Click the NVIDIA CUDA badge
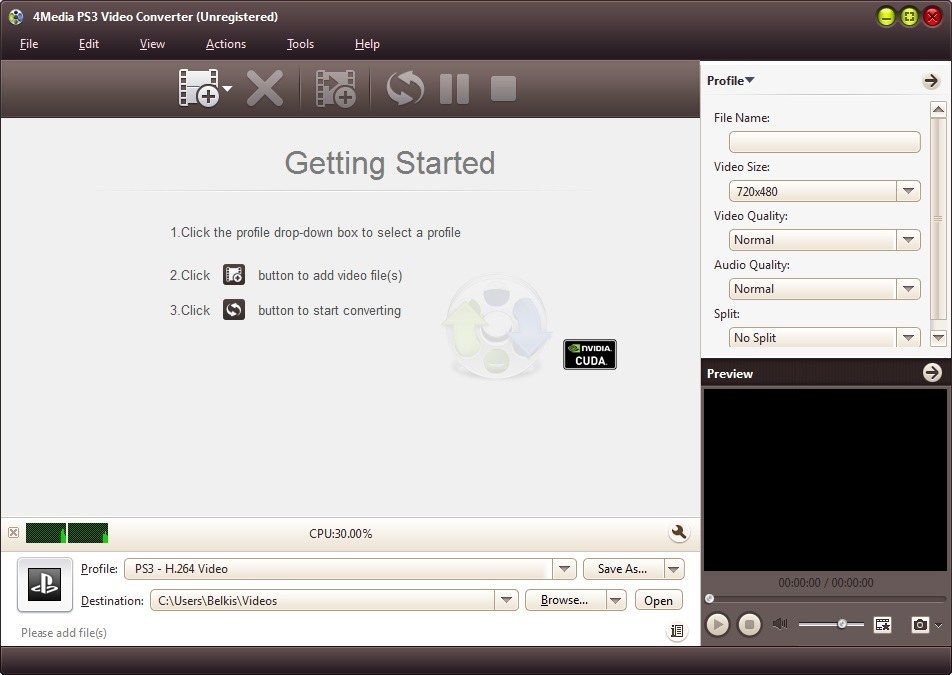The width and height of the screenshot is (952, 675). point(590,354)
